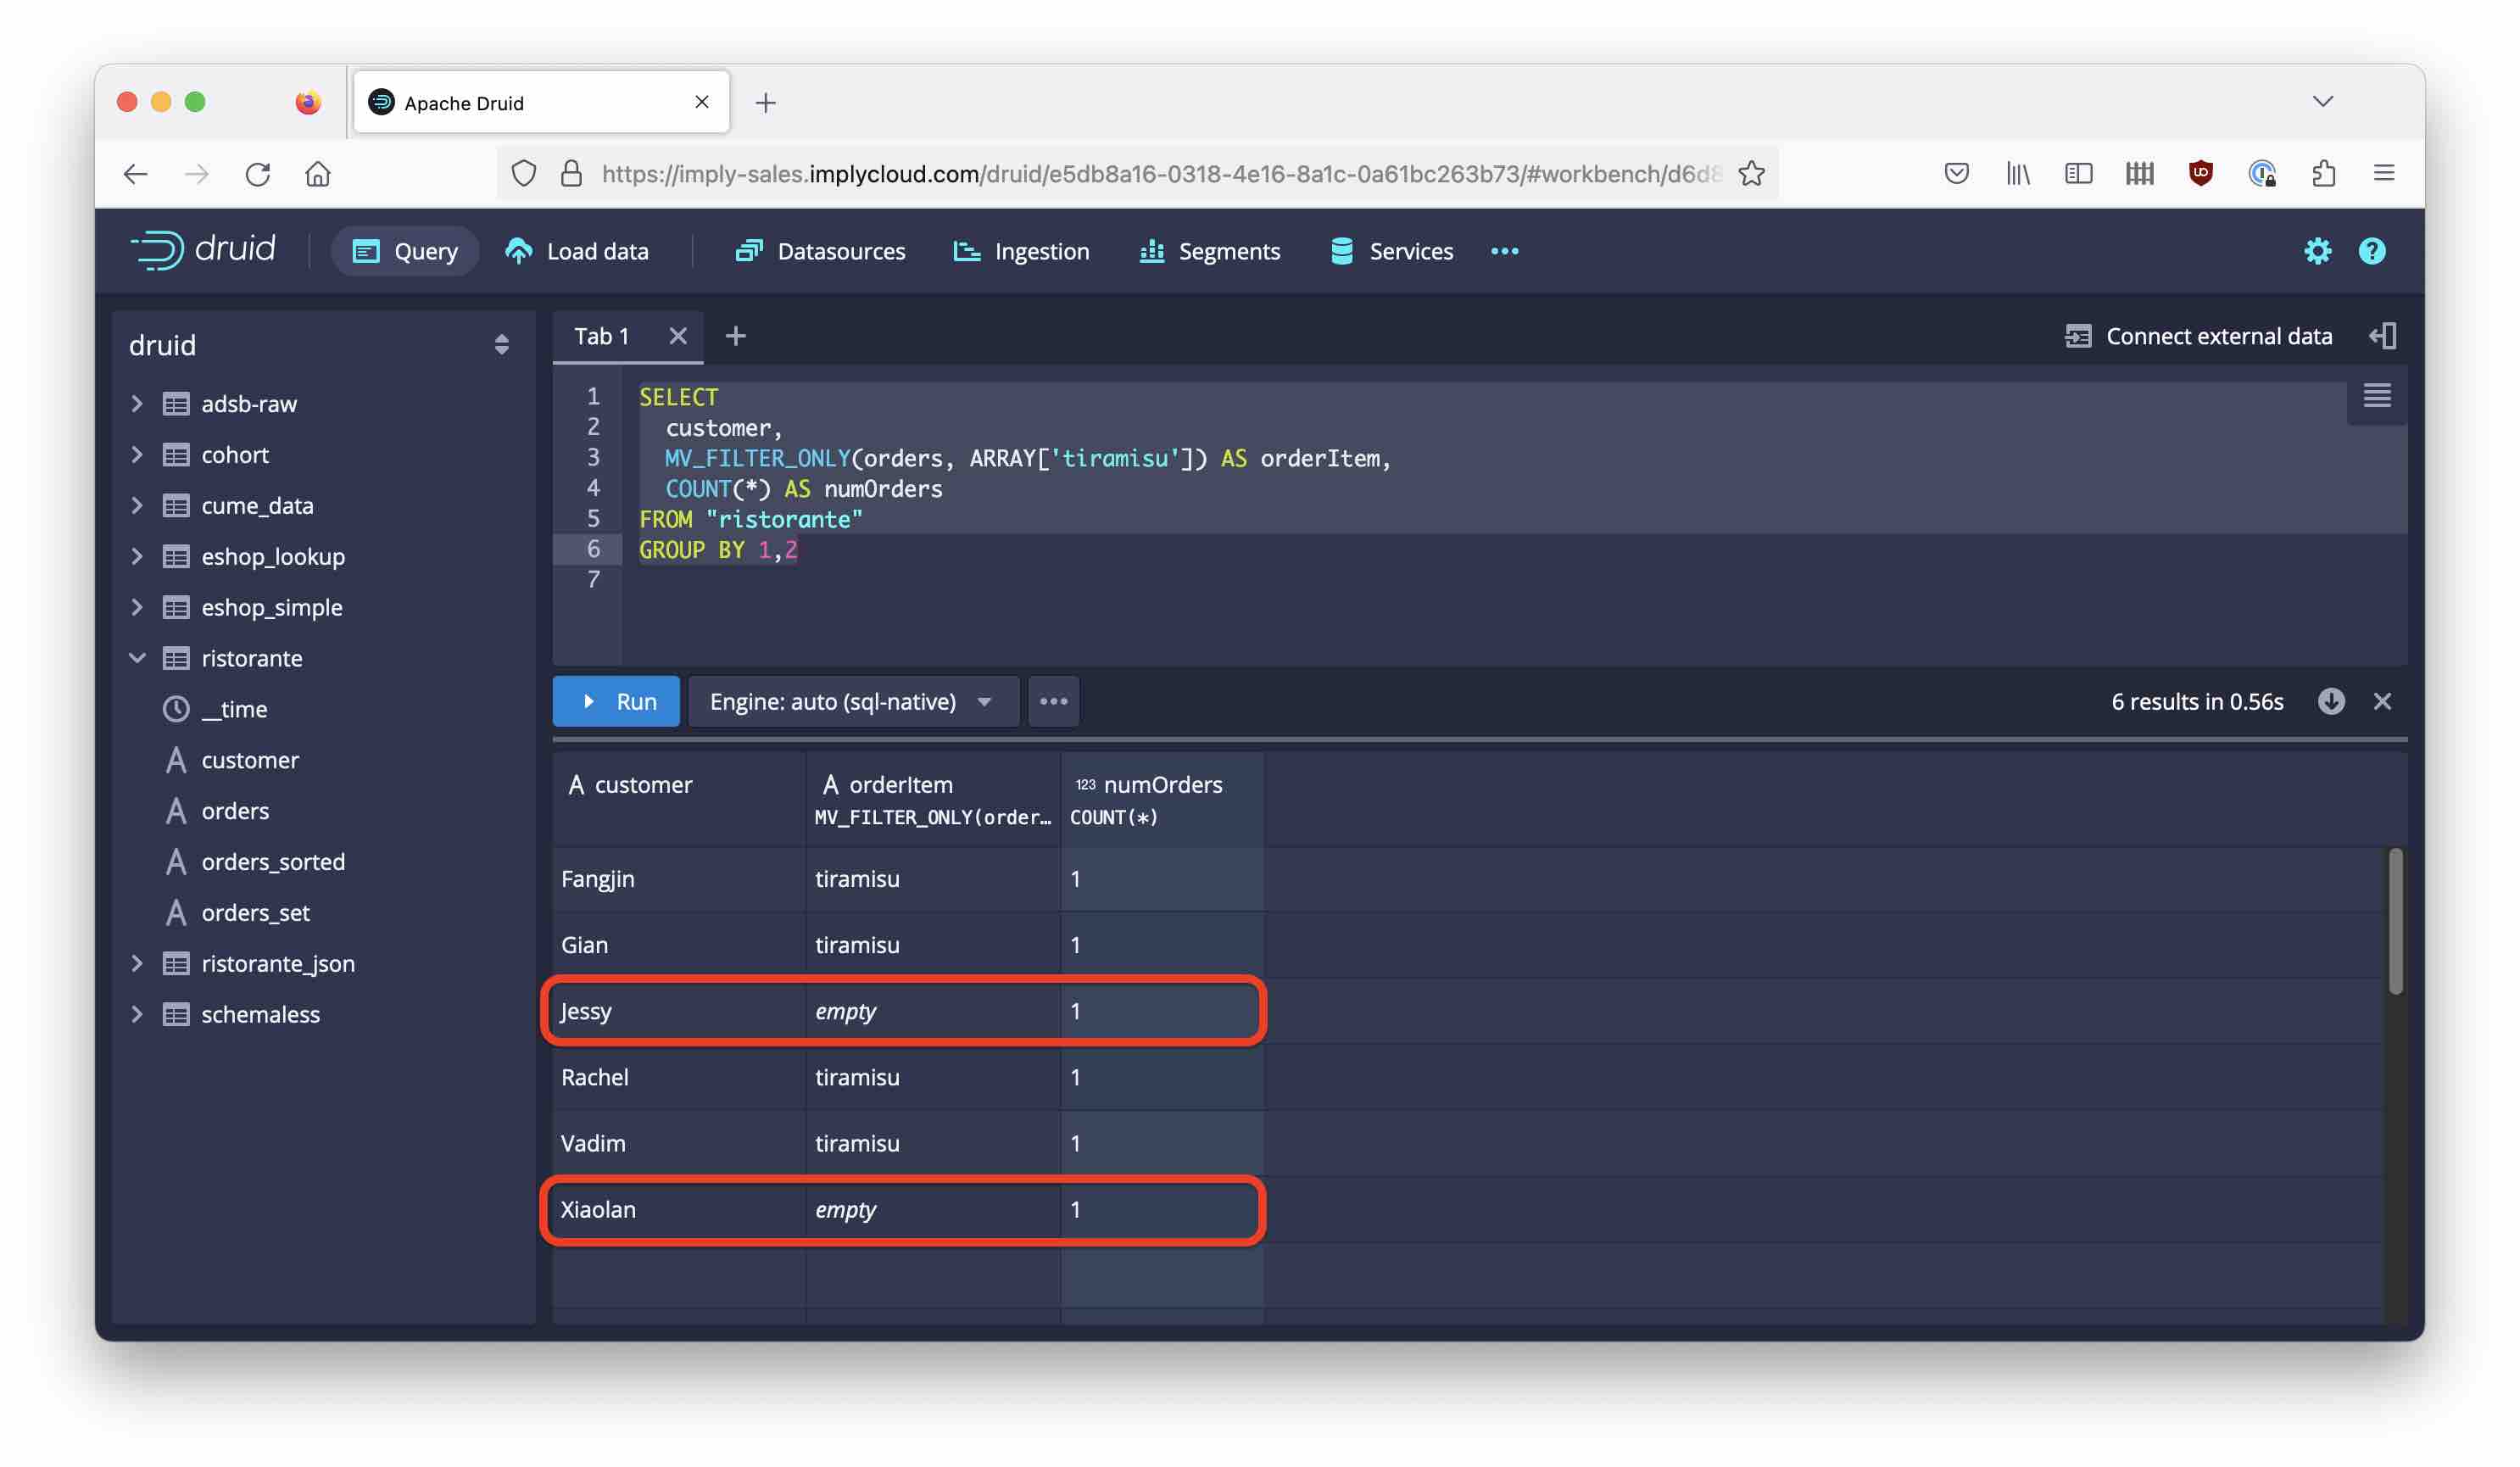Collapse the ristorante datasource tree
The height and width of the screenshot is (1467, 2520).
(138, 658)
